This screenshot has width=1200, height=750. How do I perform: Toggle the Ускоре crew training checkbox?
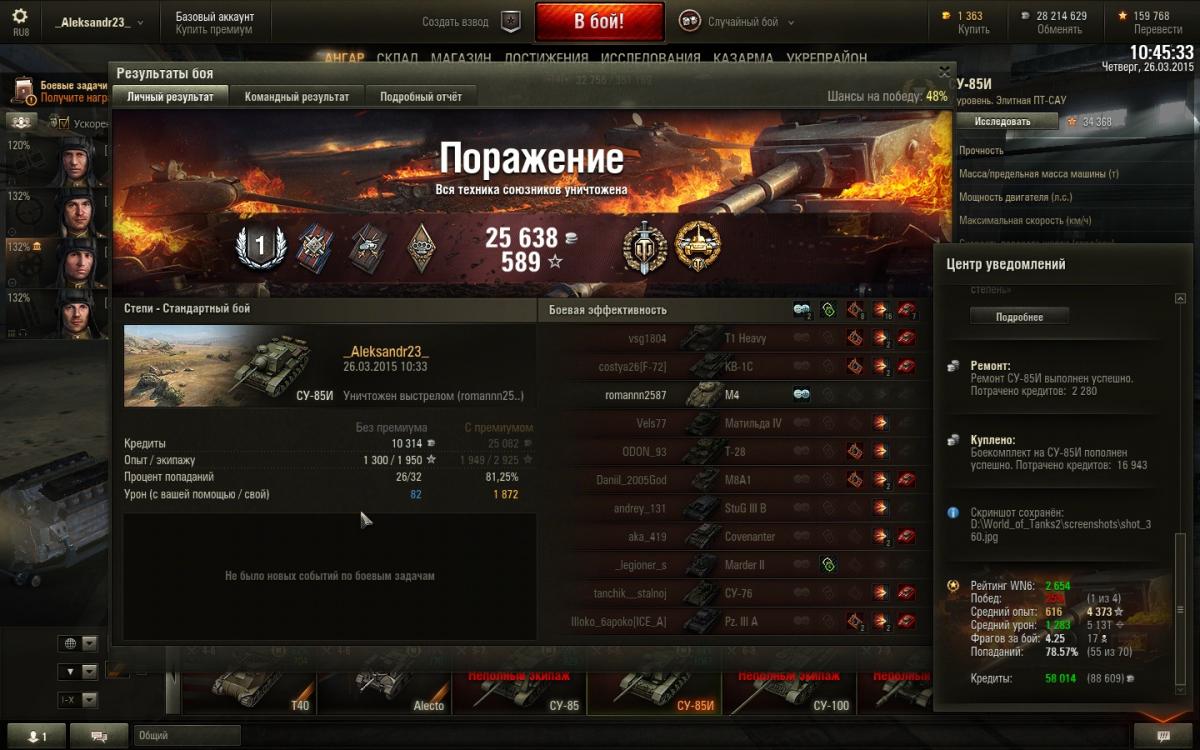pos(64,123)
